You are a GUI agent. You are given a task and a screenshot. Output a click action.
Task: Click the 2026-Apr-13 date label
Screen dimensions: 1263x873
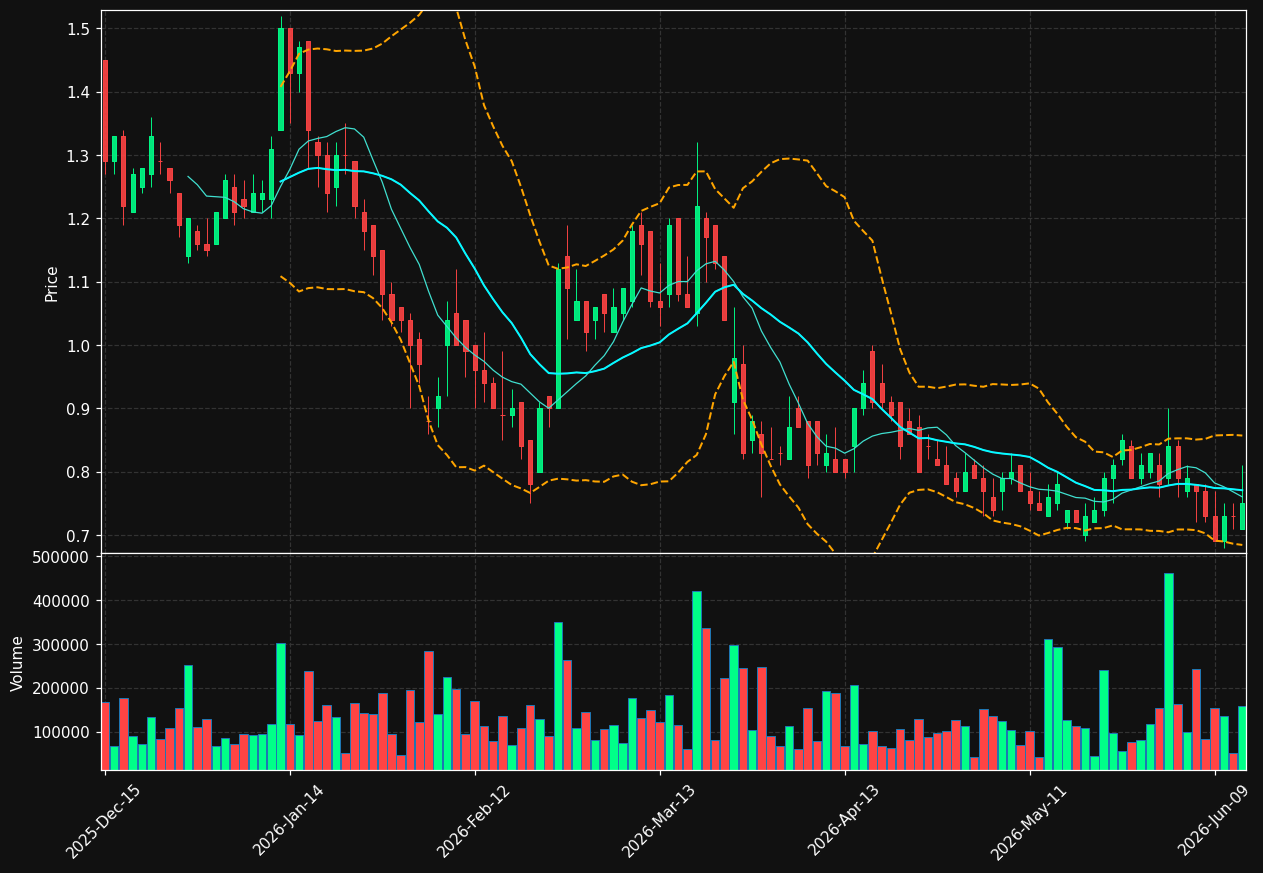(844, 821)
